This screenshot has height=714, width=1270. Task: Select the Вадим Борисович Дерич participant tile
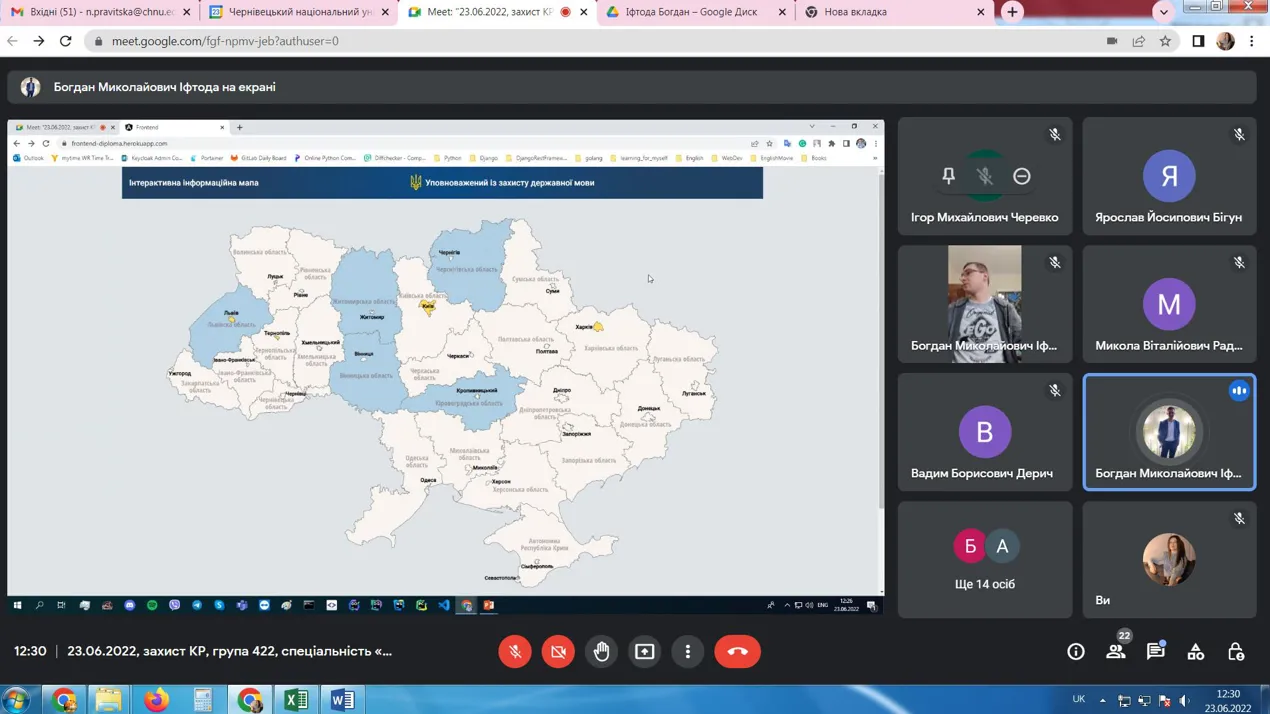985,432
